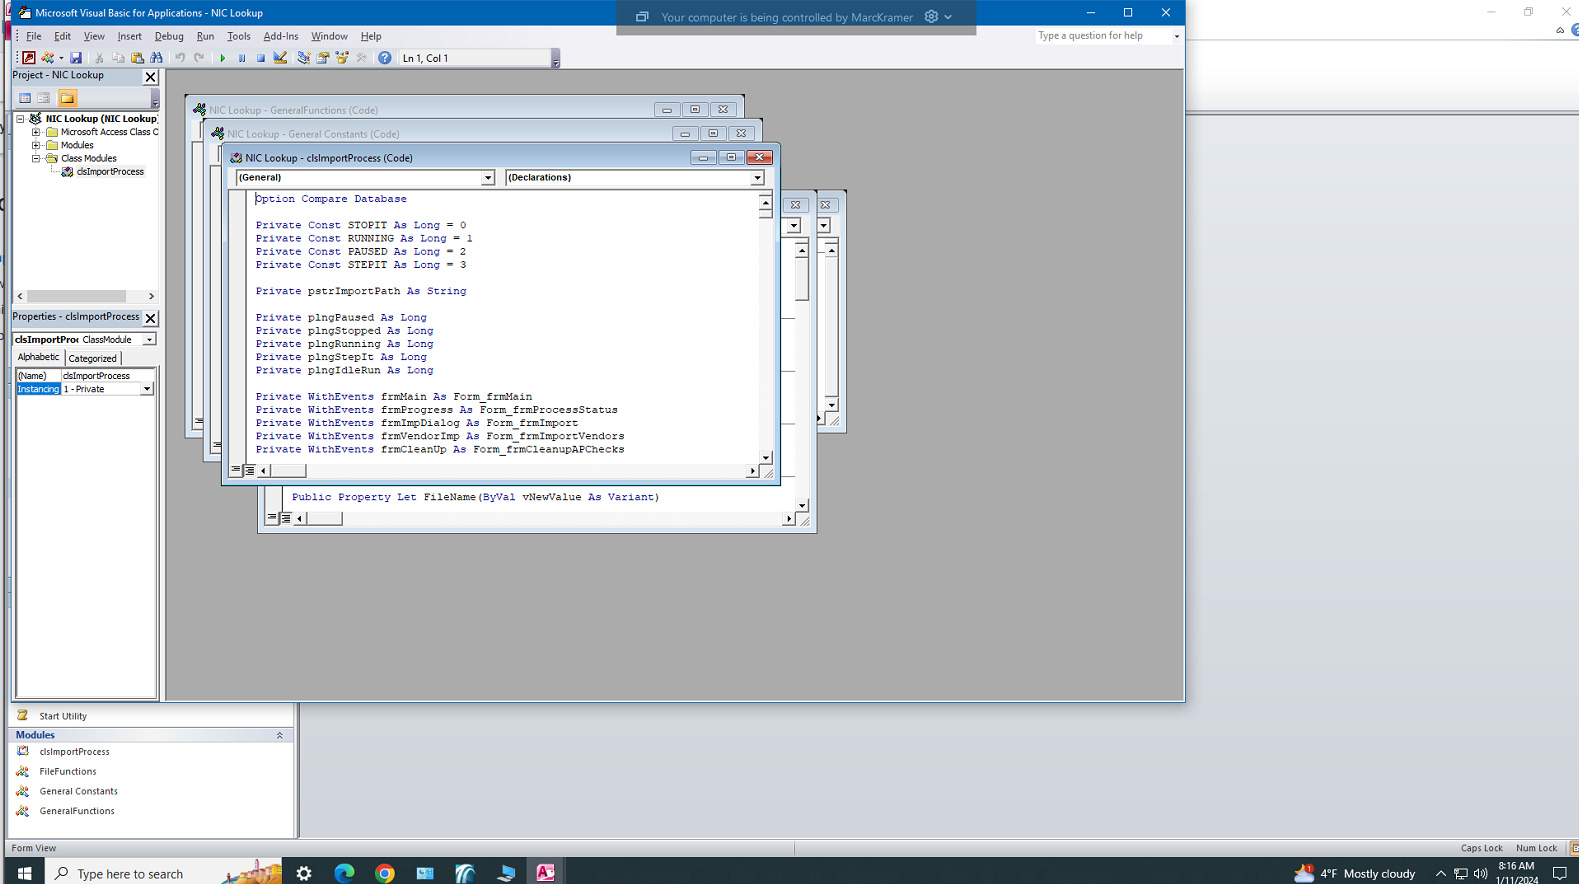Select clsImportProcess in the project tree
Screen dimensions: 1579x884
[110, 172]
